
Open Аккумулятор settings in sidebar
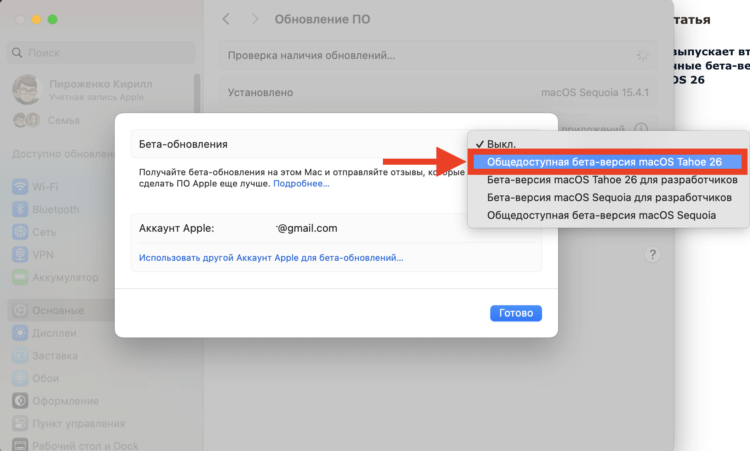(57, 277)
